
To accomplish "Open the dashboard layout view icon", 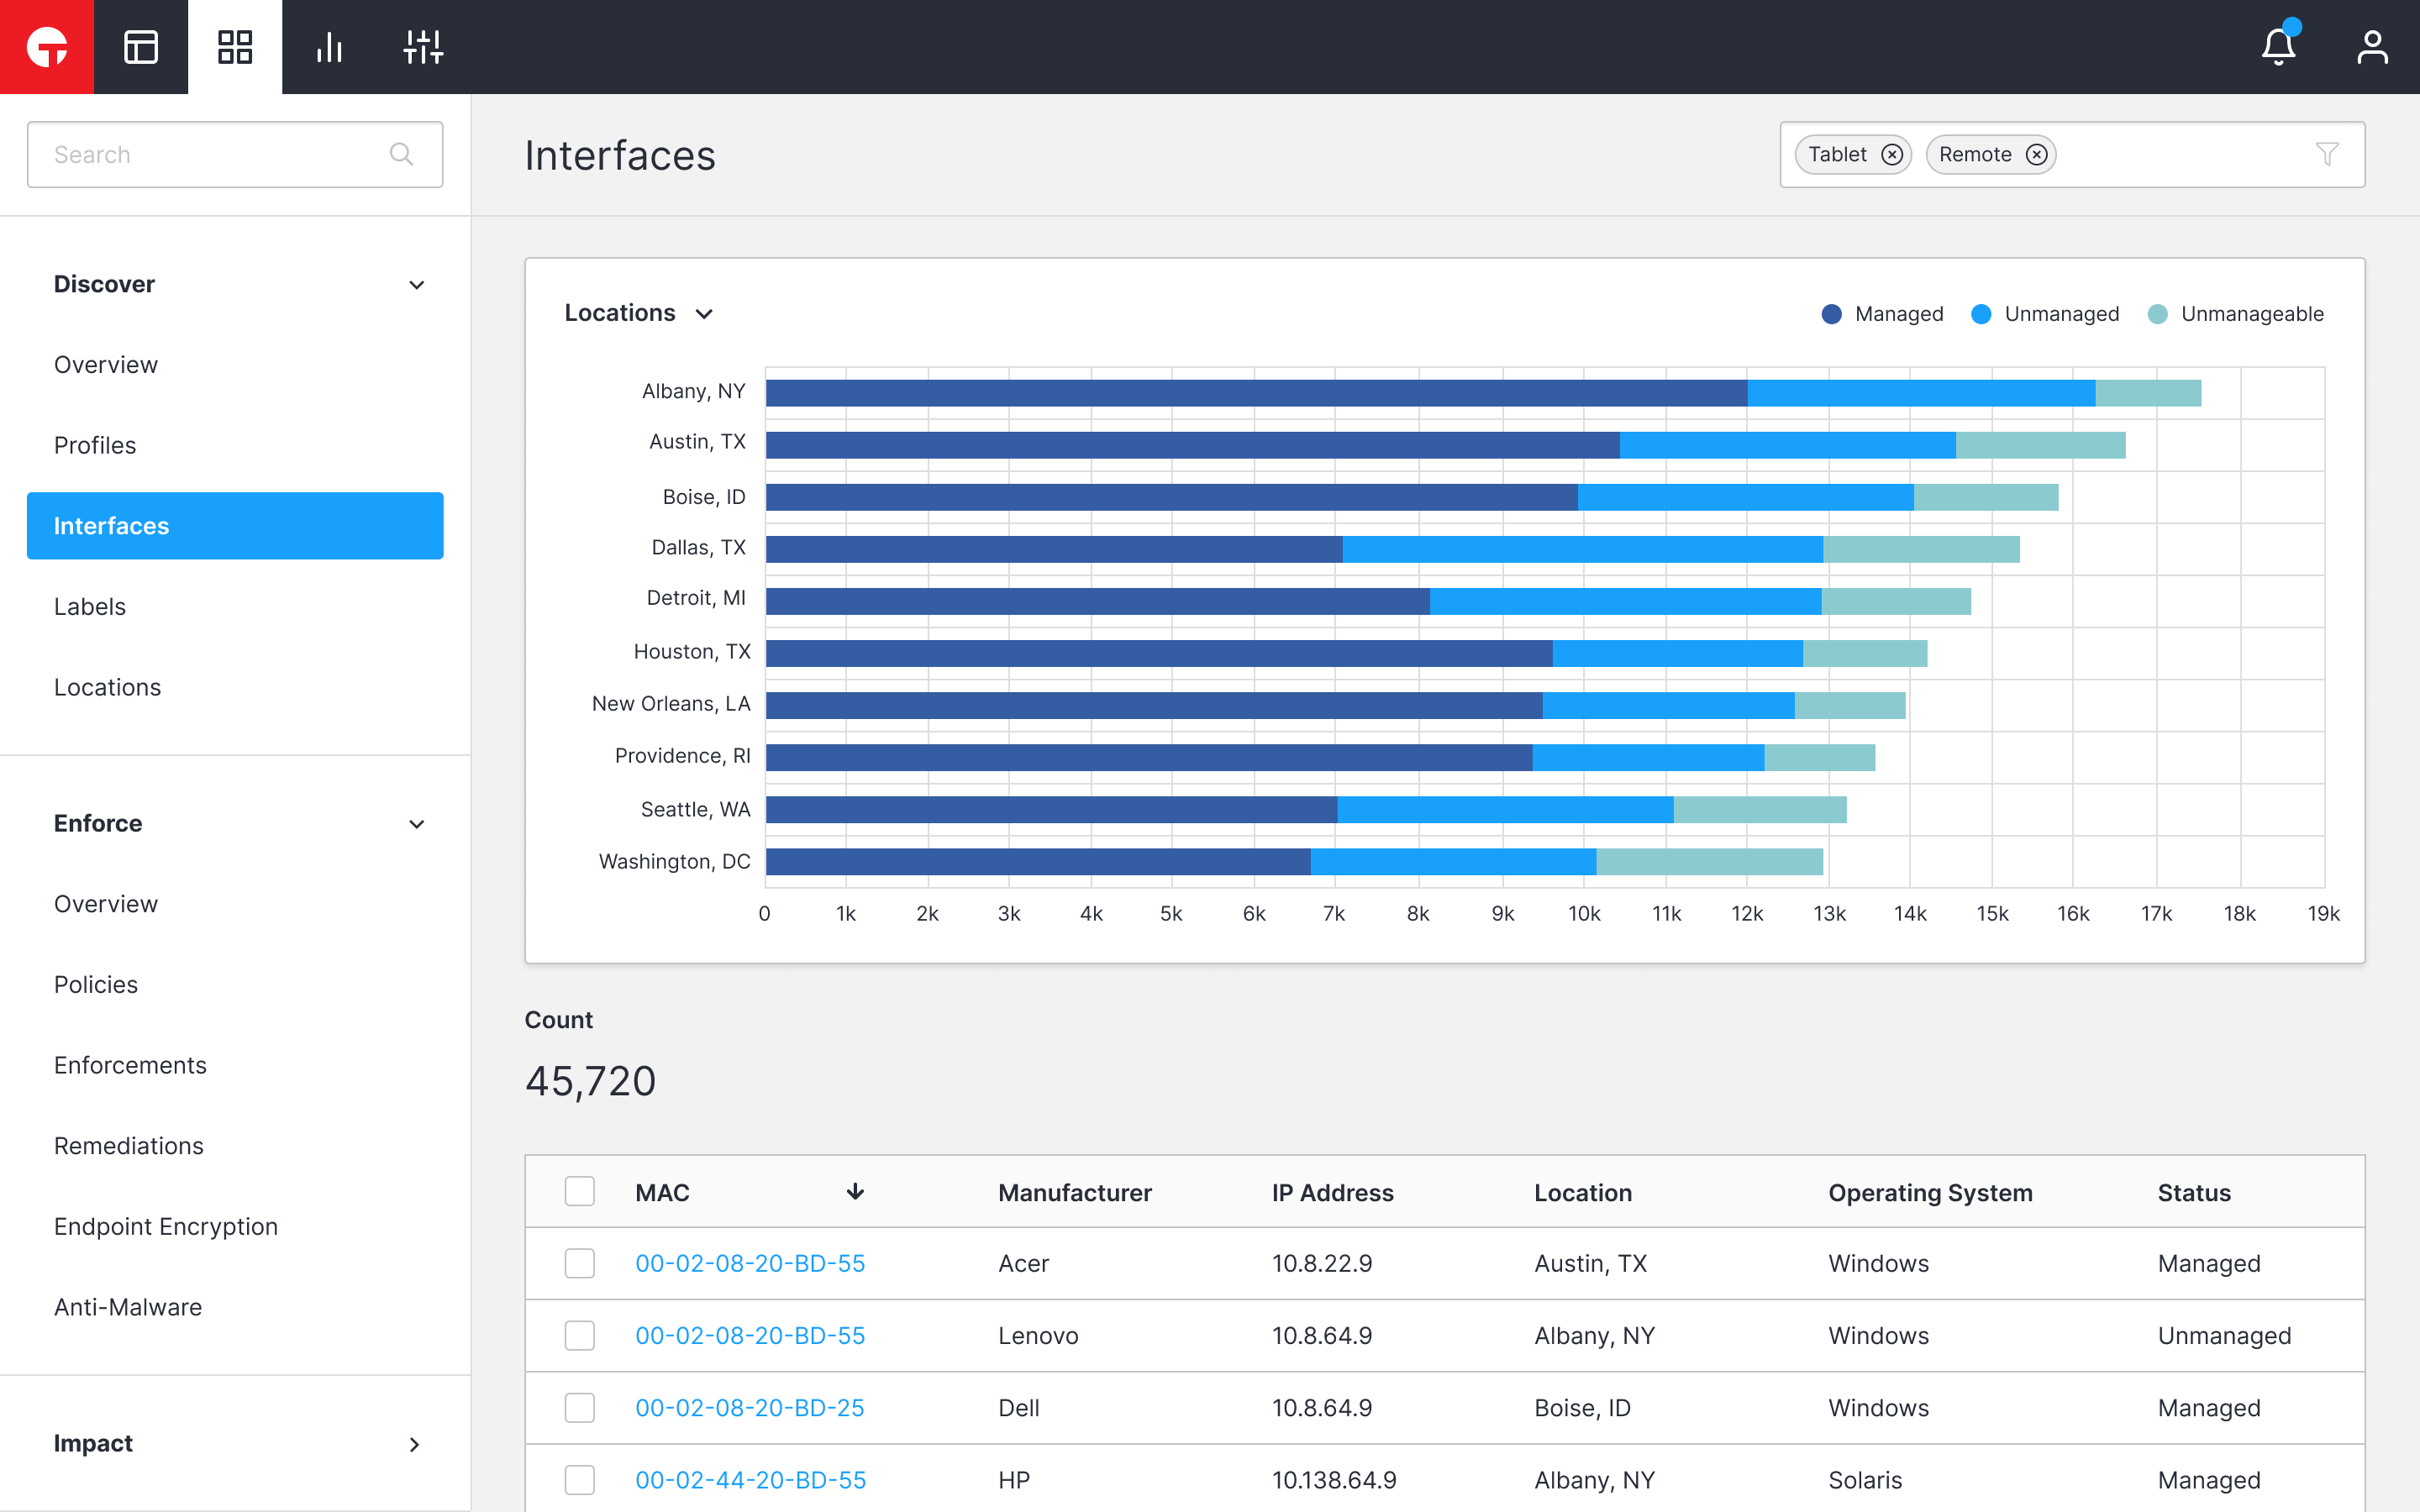I will (140, 46).
